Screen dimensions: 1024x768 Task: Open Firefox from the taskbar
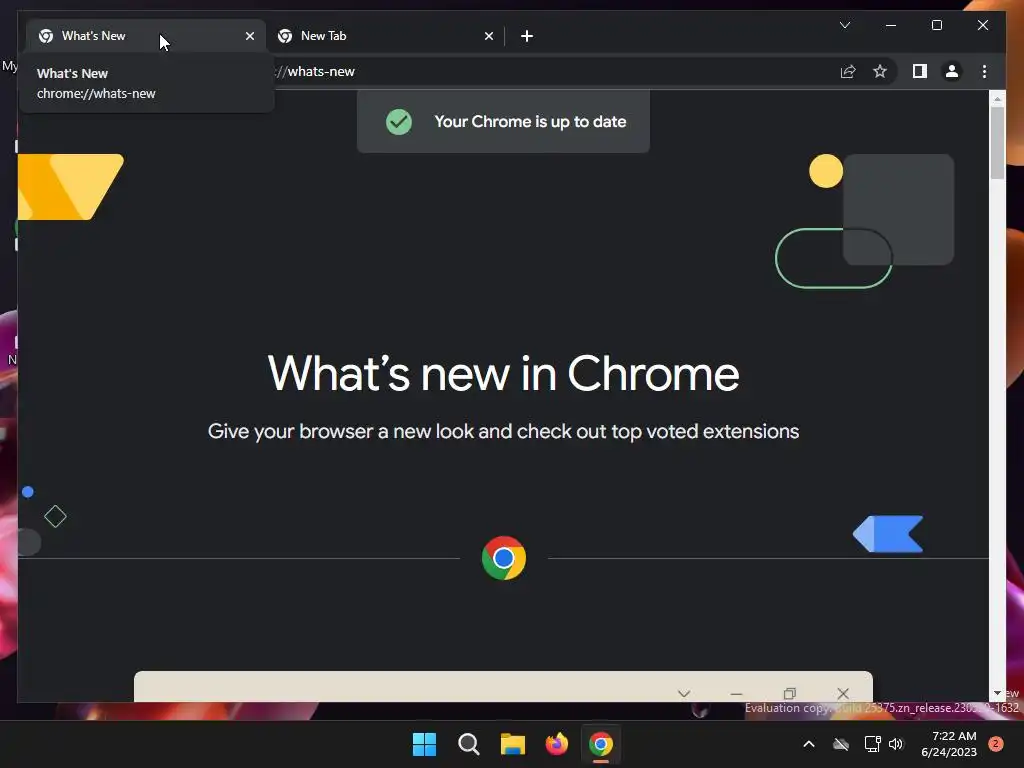pyautogui.click(x=556, y=744)
